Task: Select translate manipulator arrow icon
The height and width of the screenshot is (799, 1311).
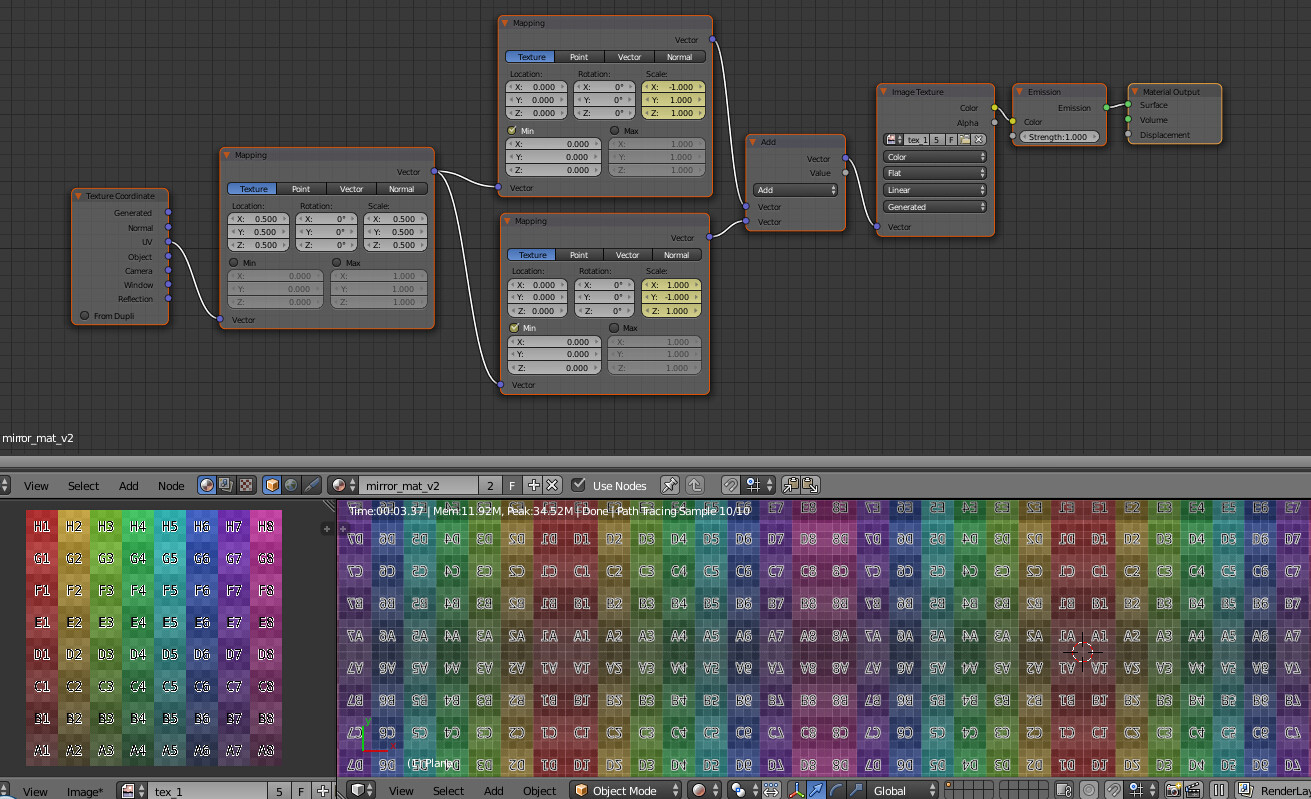Action: coord(816,790)
